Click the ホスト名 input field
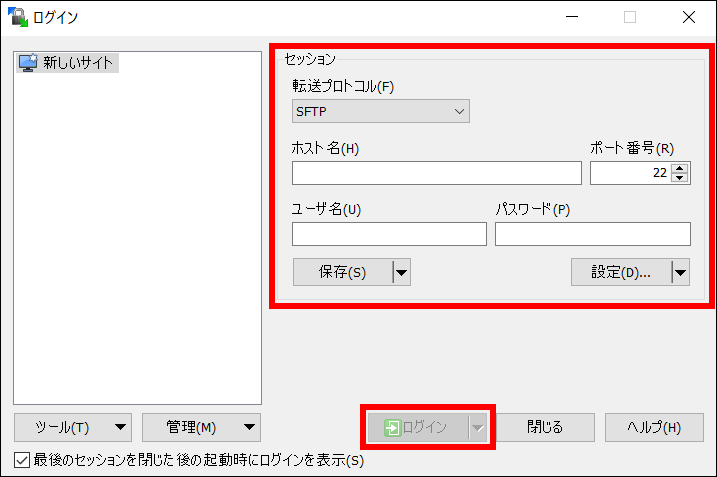Screen dimensions: 717x477 click(436, 173)
